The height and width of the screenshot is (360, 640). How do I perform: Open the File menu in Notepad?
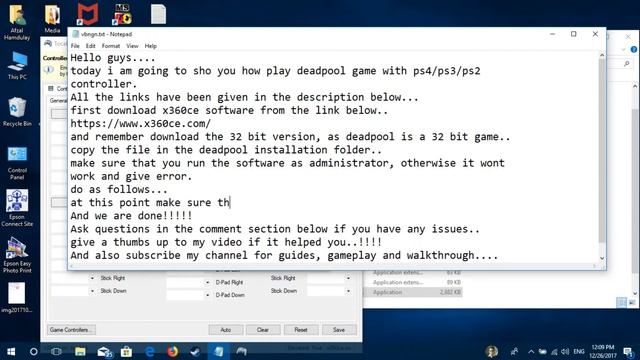click(x=75, y=46)
